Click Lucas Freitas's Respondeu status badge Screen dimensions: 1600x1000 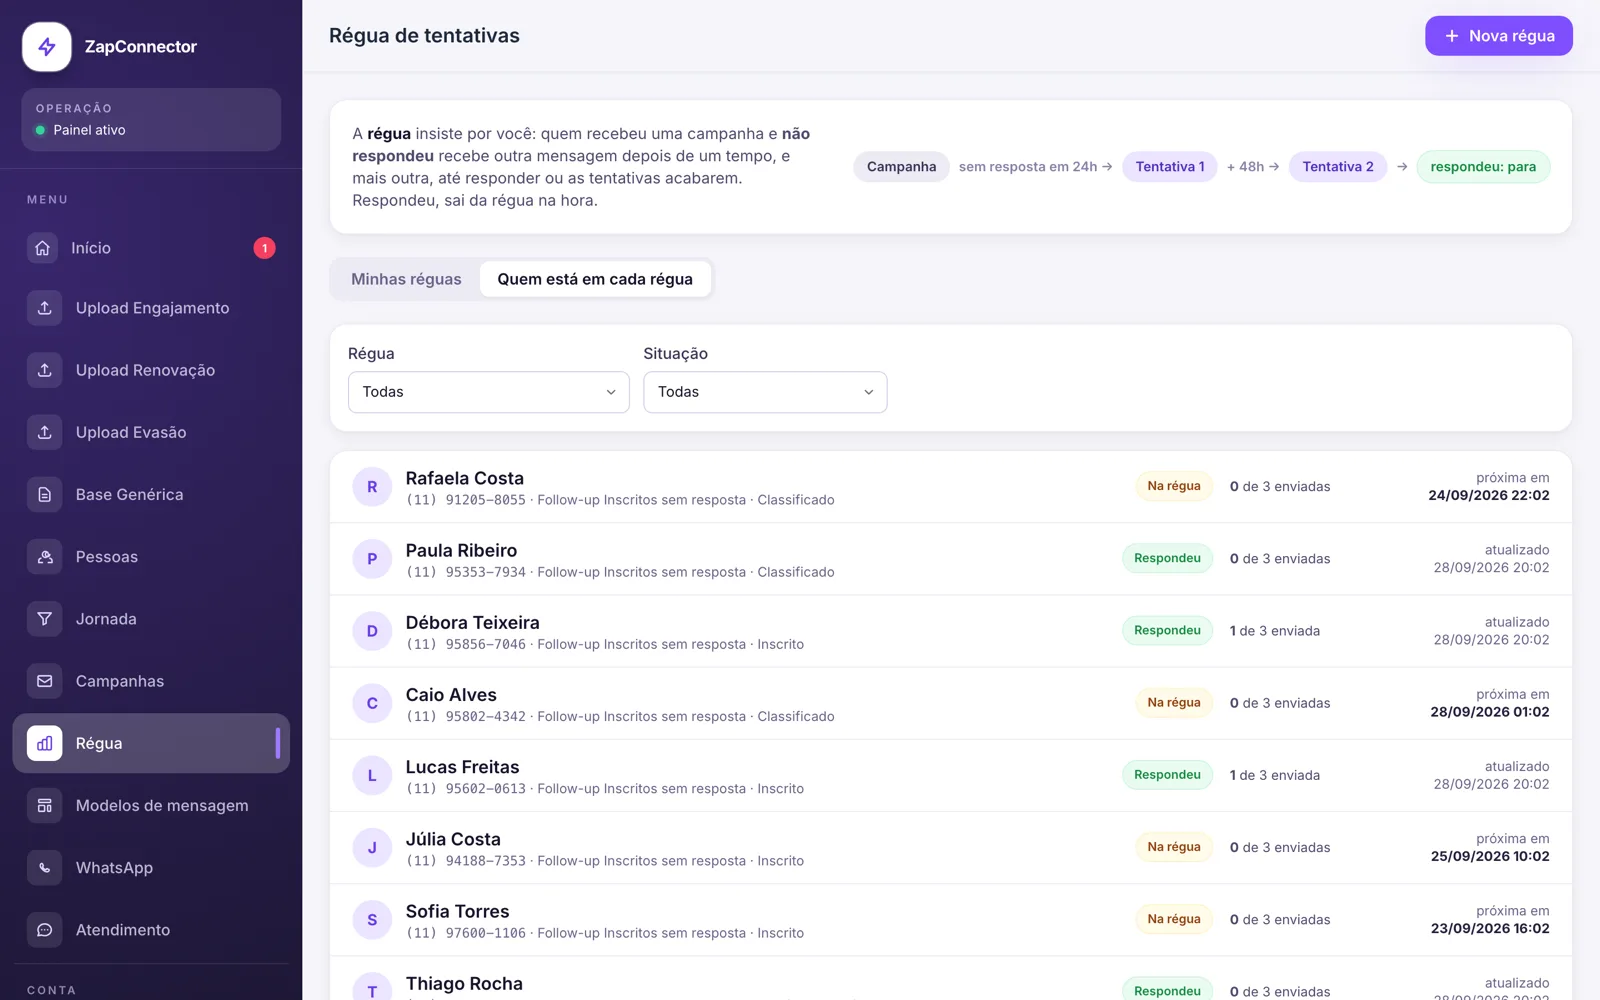(x=1167, y=775)
